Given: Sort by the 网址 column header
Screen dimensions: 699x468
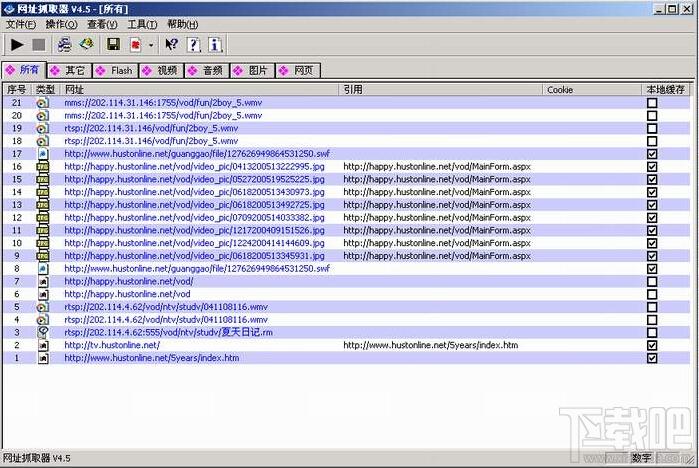Looking at the screenshot, I should coord(200,89).
